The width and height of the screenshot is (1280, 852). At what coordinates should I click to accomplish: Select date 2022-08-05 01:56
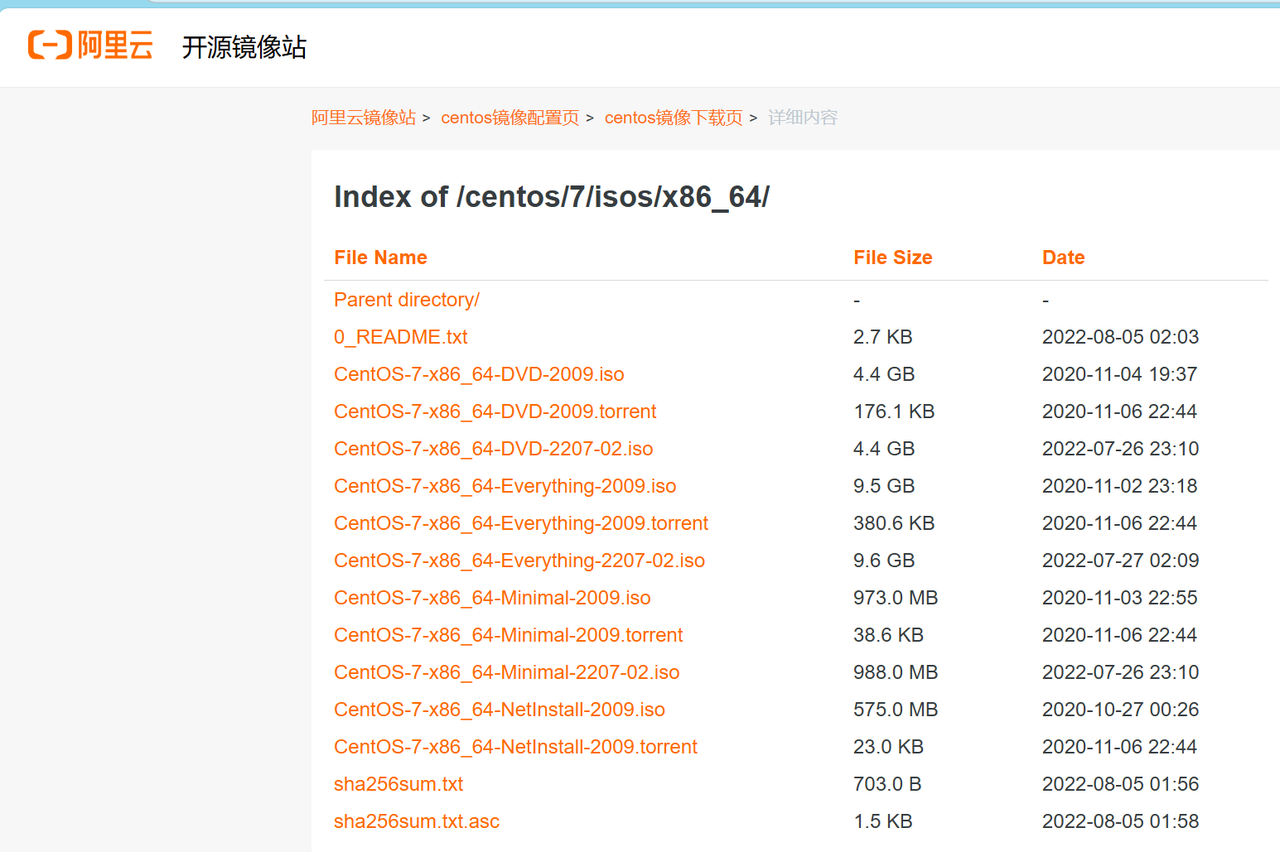tap(1120, 784)
